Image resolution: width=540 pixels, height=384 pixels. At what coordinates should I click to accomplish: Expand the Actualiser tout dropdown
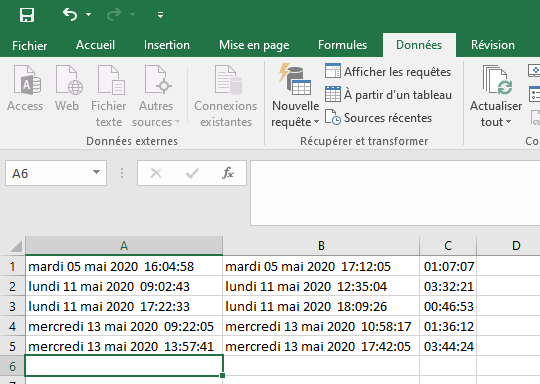pos(496,114)
